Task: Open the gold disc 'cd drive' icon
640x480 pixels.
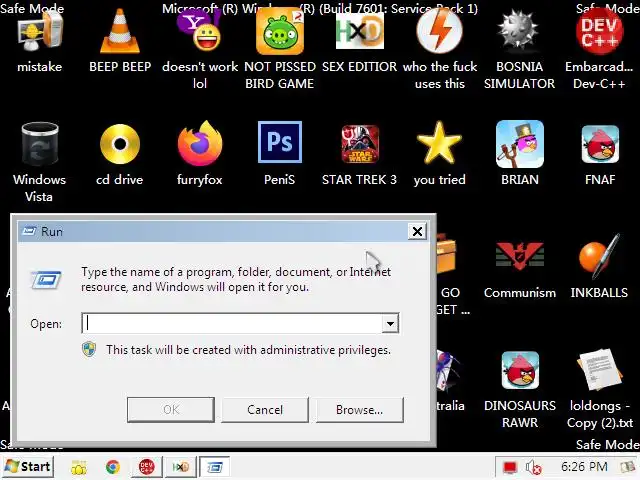Action: 120,144
